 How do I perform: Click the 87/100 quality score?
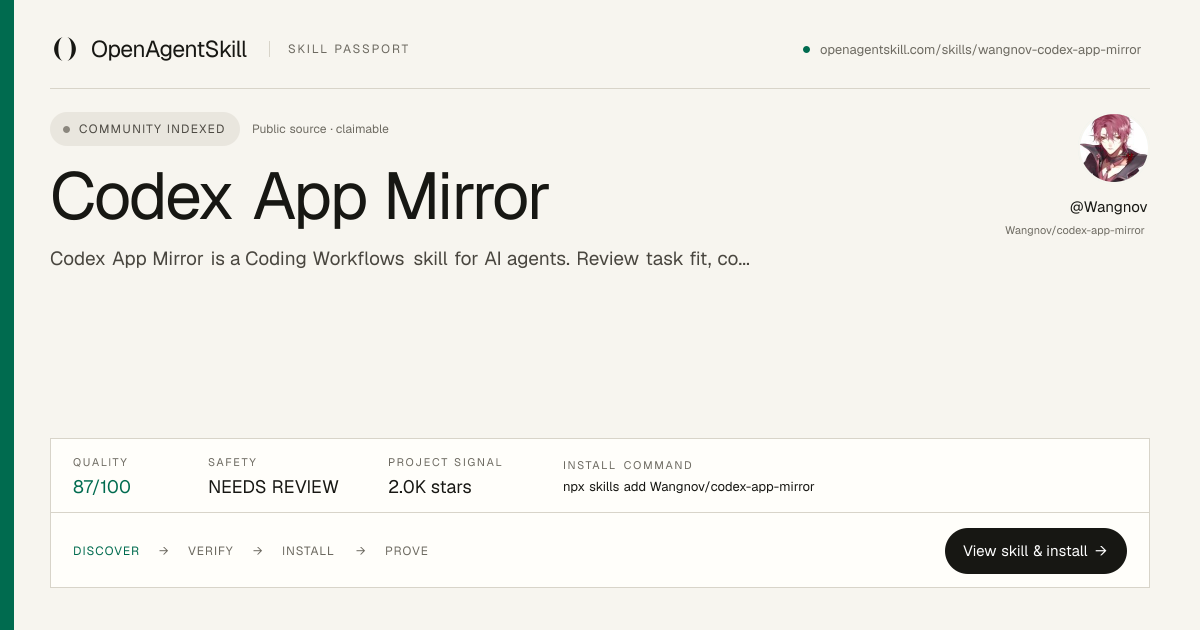pyautogui.click(x=102, y=487)
